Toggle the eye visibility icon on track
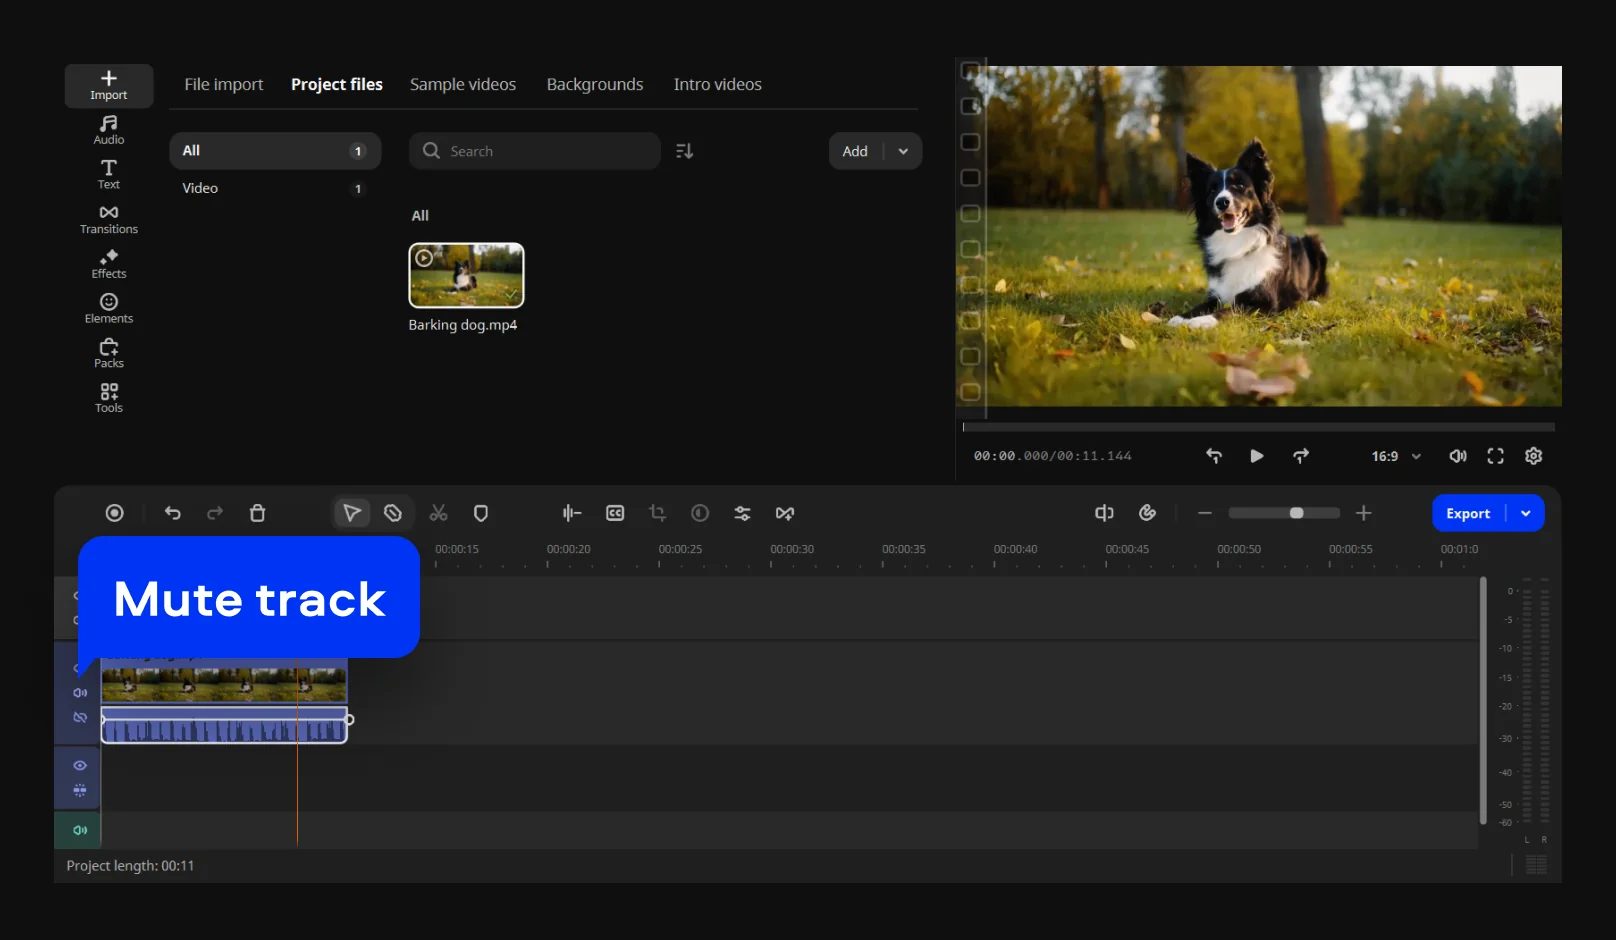 point(80,766)
